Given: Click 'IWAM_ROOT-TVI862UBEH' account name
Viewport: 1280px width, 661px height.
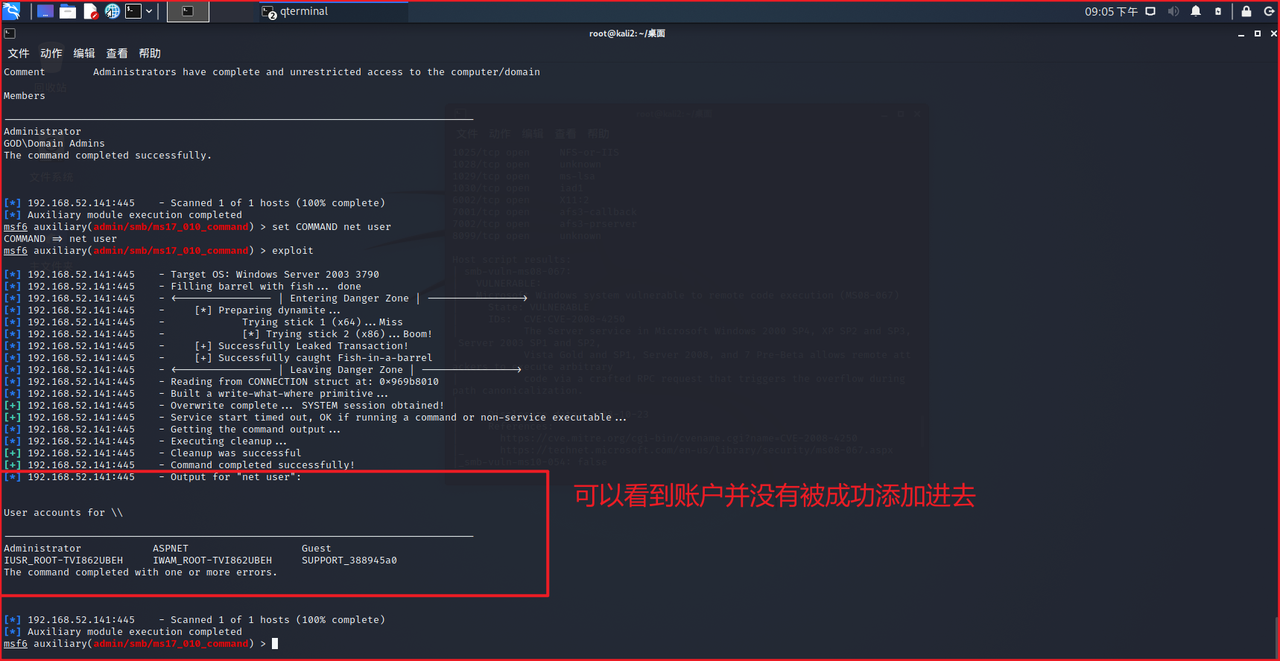Looking at the screenshot, I should [x=212, y=560].
